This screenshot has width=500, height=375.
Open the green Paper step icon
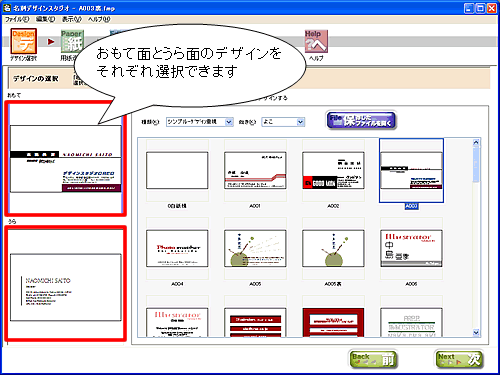[72, 41]
